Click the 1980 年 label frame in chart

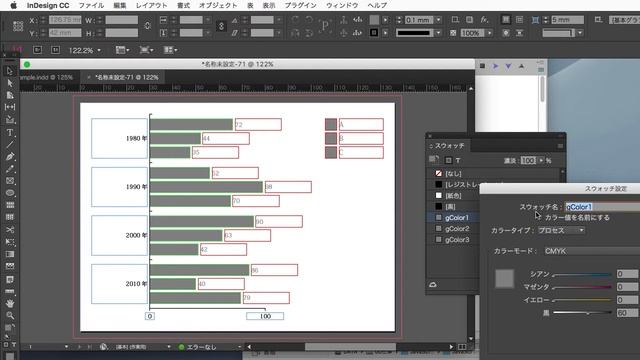point(119,138)
